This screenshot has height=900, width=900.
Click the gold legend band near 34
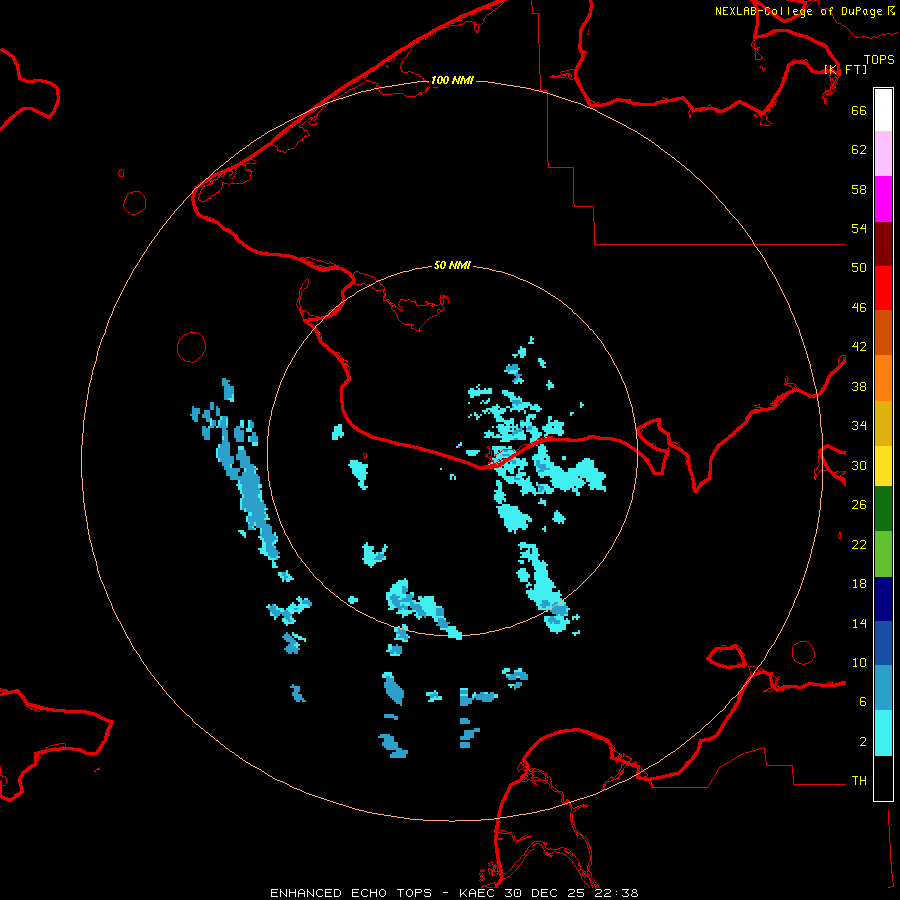tap(883, 423)
